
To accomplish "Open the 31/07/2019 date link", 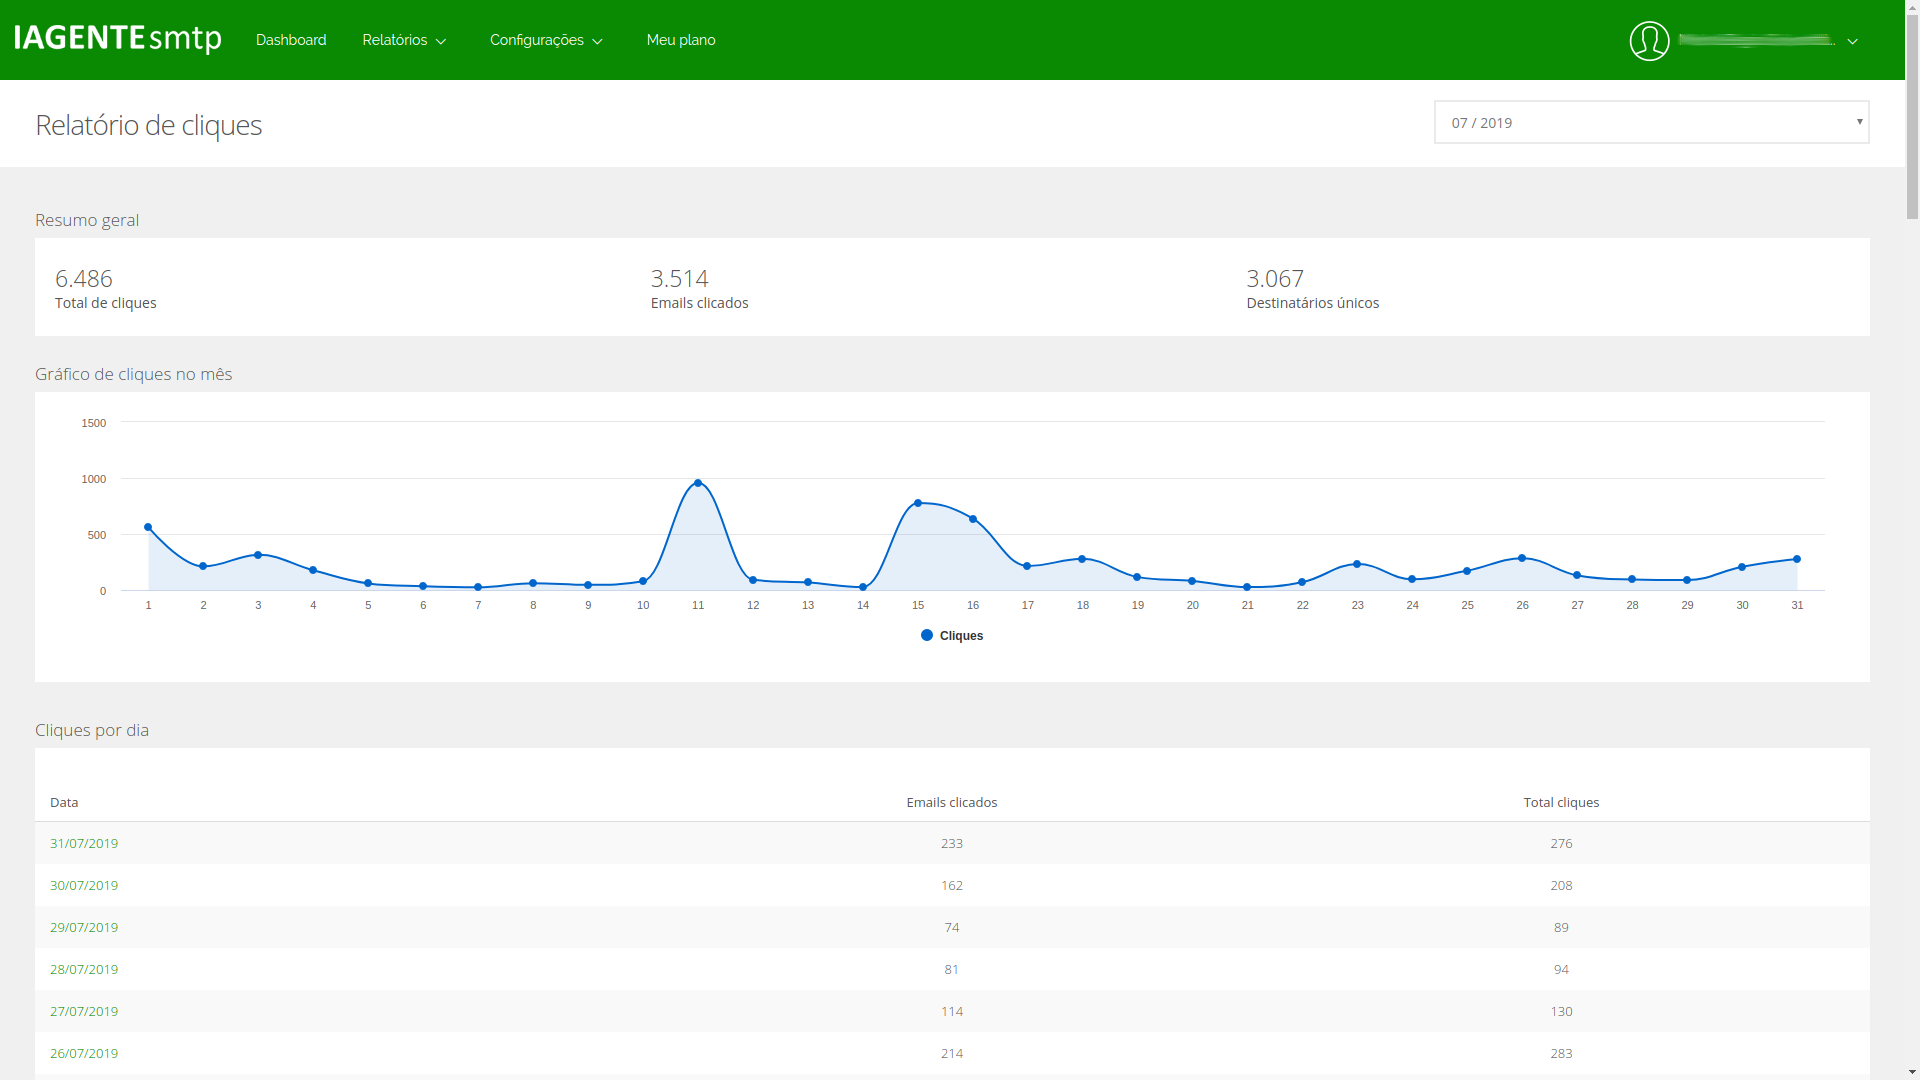I will [84, 843].
